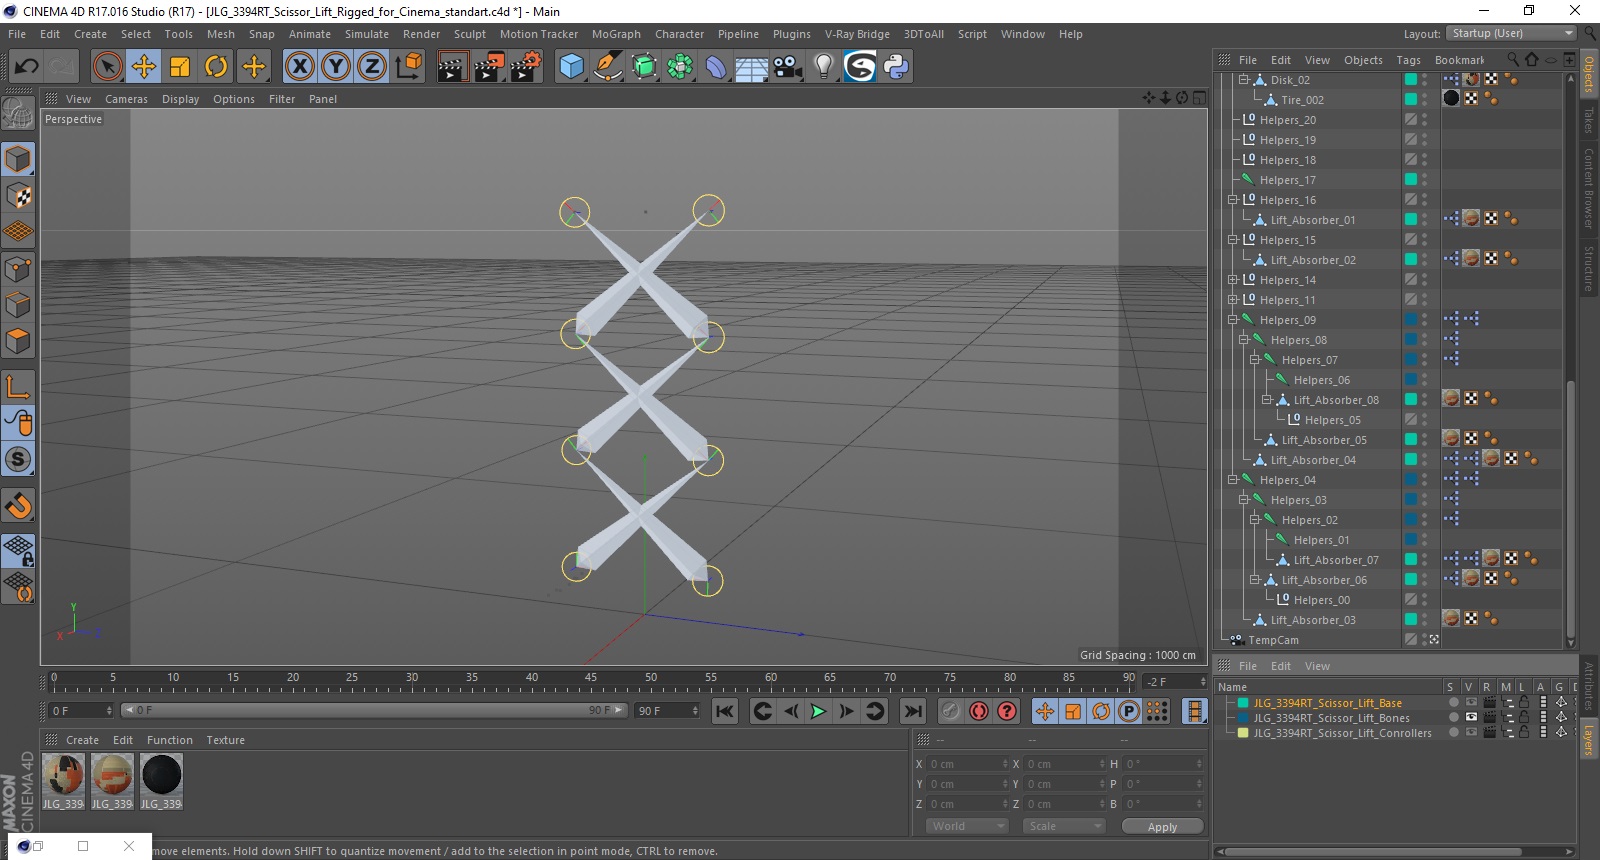Toggle Autokeying button
Viewport: 1600px width, 860px height.
[979, 711]
